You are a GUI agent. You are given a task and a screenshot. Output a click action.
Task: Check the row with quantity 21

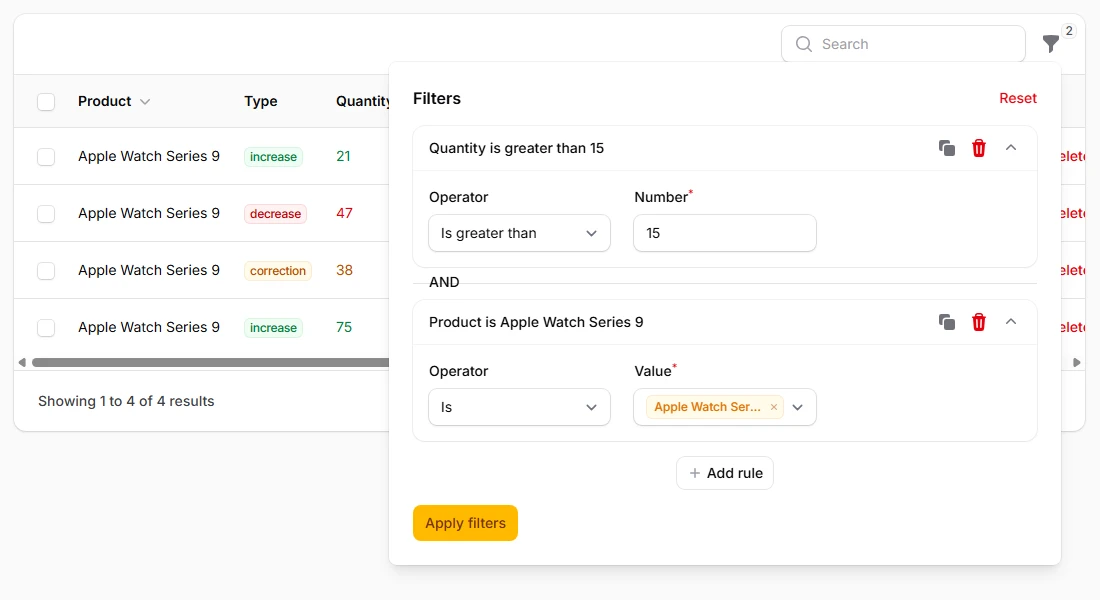tap(46, 156)
